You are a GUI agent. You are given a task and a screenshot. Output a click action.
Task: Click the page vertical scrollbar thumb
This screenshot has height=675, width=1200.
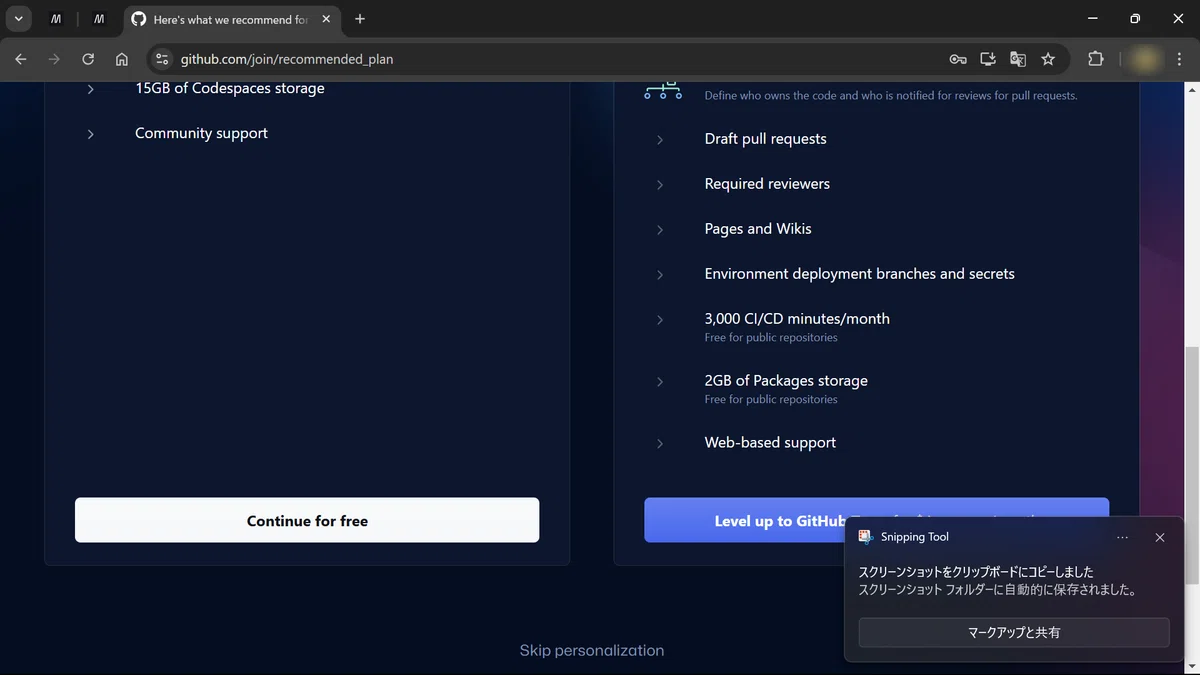(1190, 465)
